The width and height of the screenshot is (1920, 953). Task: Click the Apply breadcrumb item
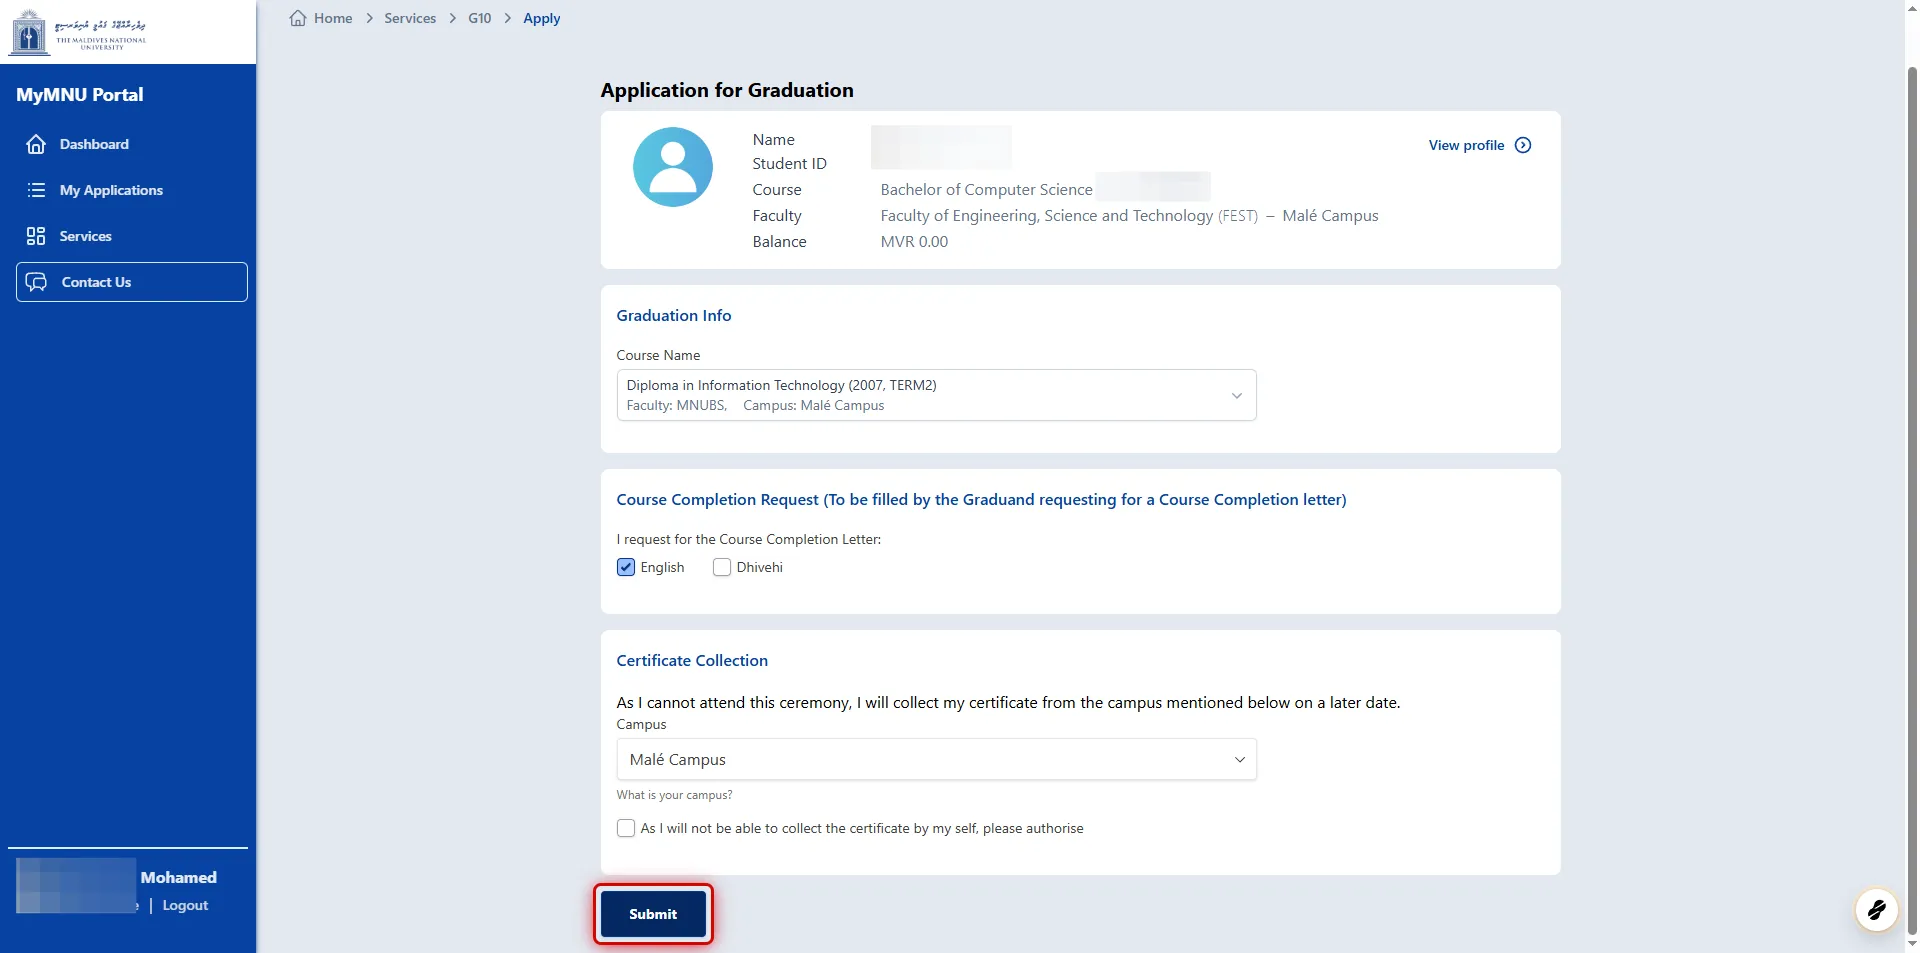pyautogui.click(x=541, y=18)
